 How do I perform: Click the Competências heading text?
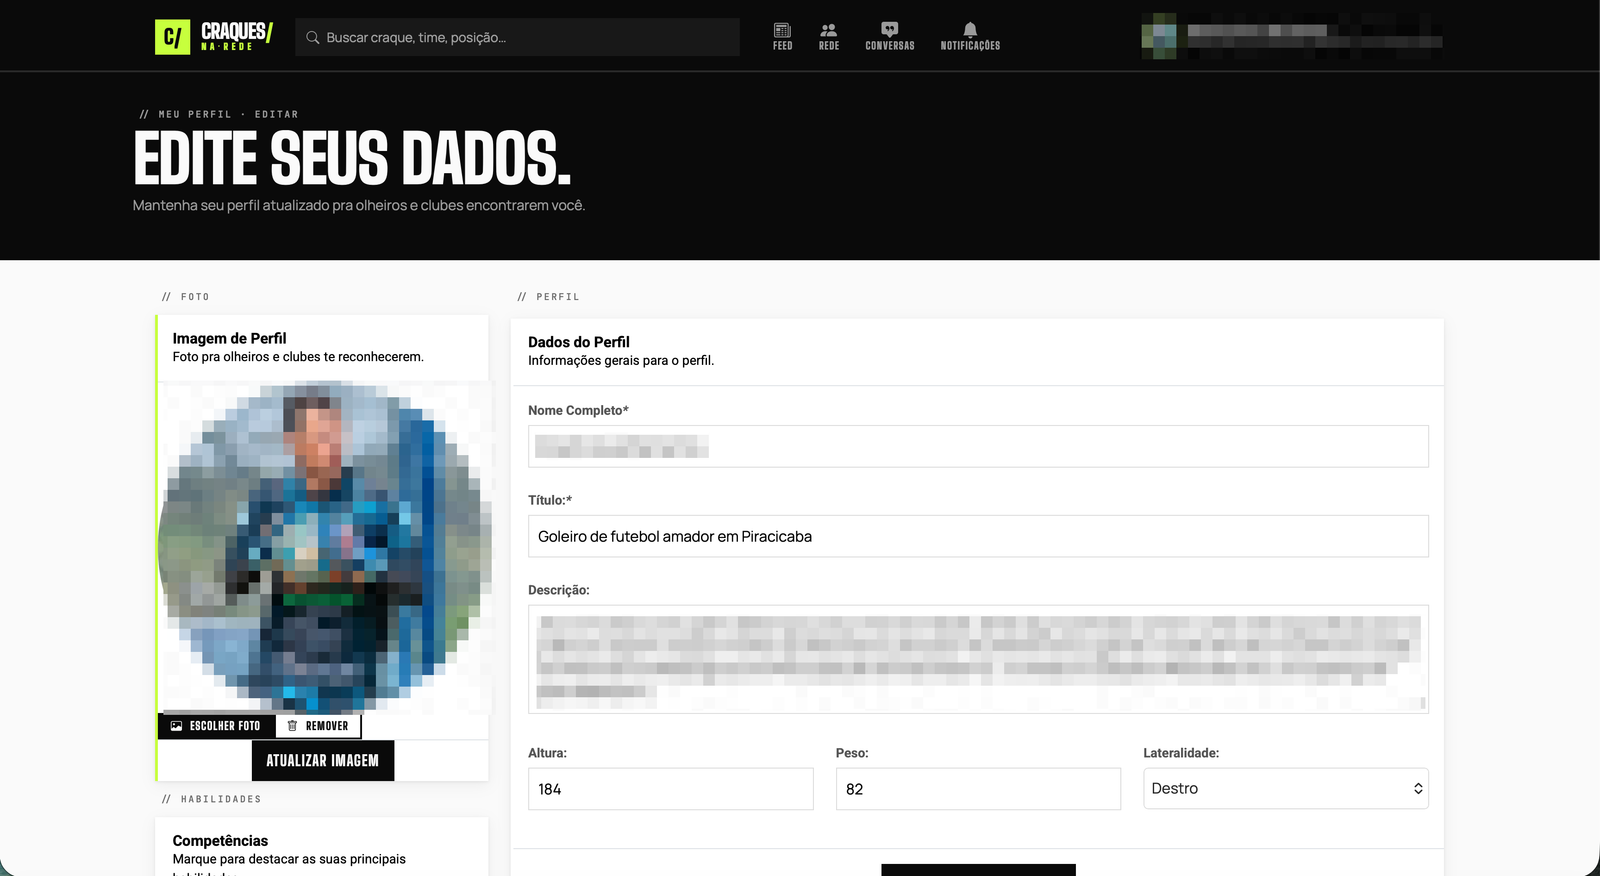click(220, 841)
